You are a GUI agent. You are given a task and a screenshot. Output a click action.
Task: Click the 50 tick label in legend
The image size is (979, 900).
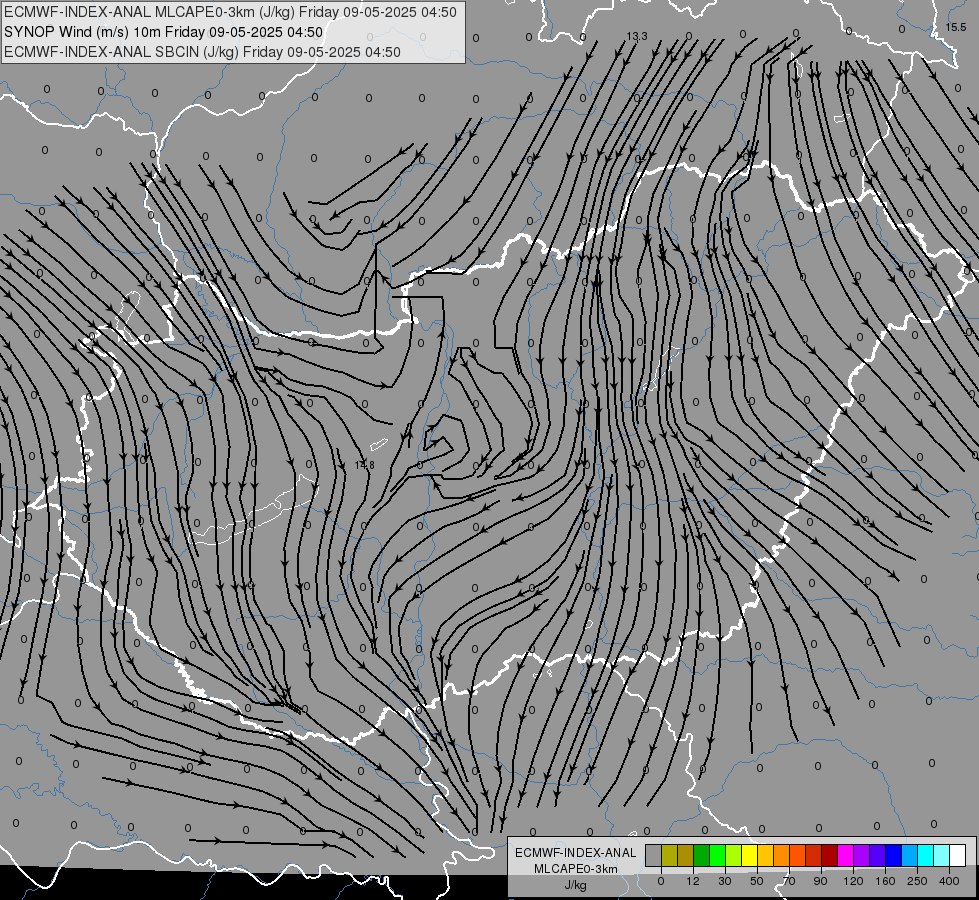point(757,881)
